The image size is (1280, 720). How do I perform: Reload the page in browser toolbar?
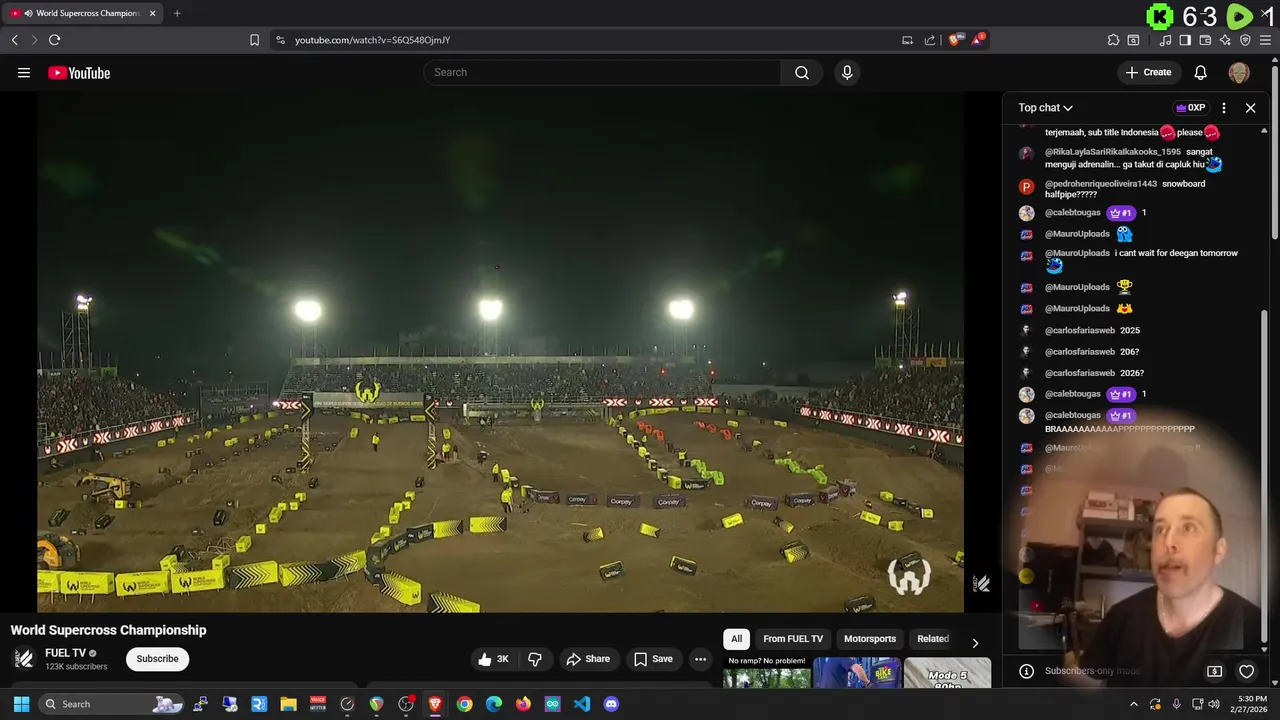[54, 40]
